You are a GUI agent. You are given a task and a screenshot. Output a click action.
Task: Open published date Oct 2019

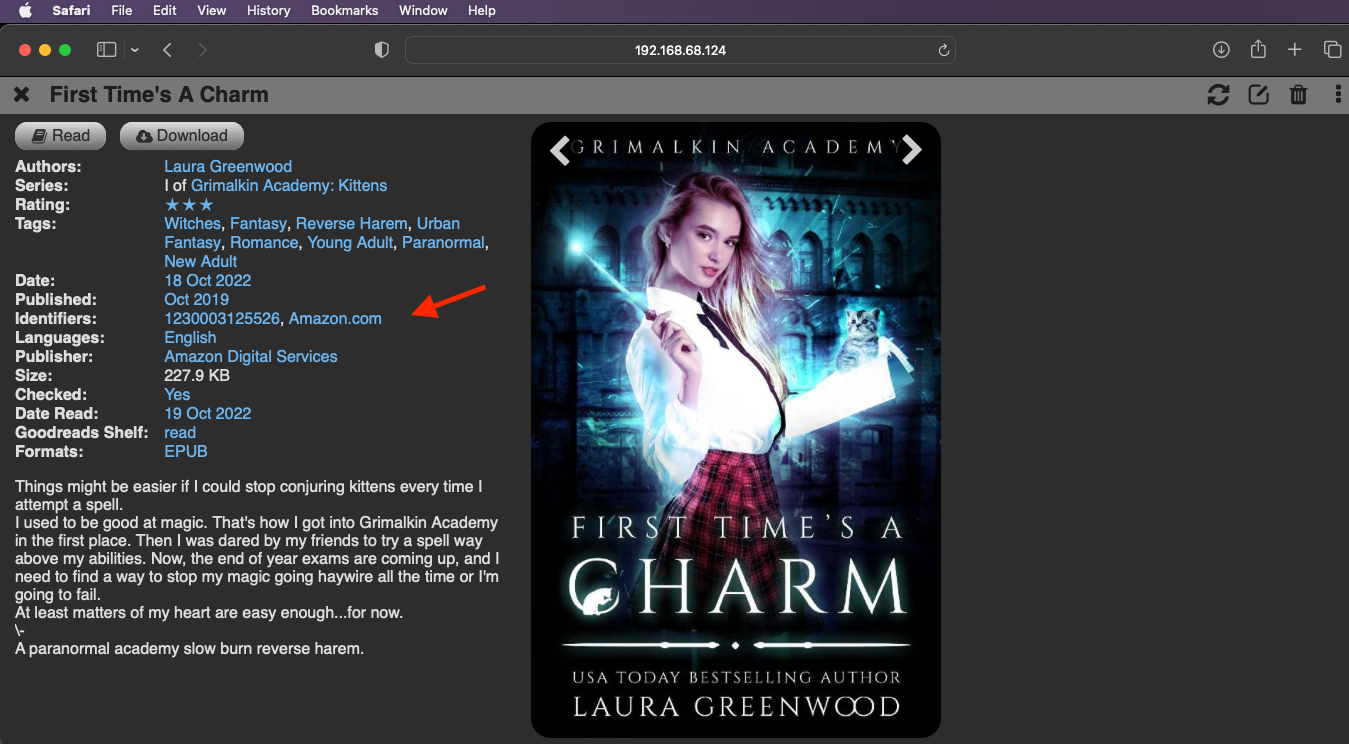click(197, 300)
